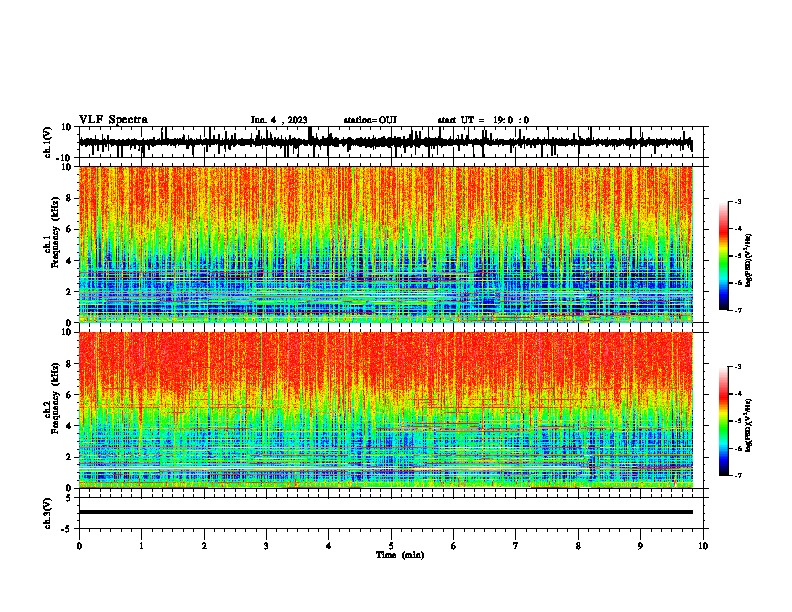792x612 pixels.
Task: Click the ch.1 spectrogram plot
Action: (386, 244)
